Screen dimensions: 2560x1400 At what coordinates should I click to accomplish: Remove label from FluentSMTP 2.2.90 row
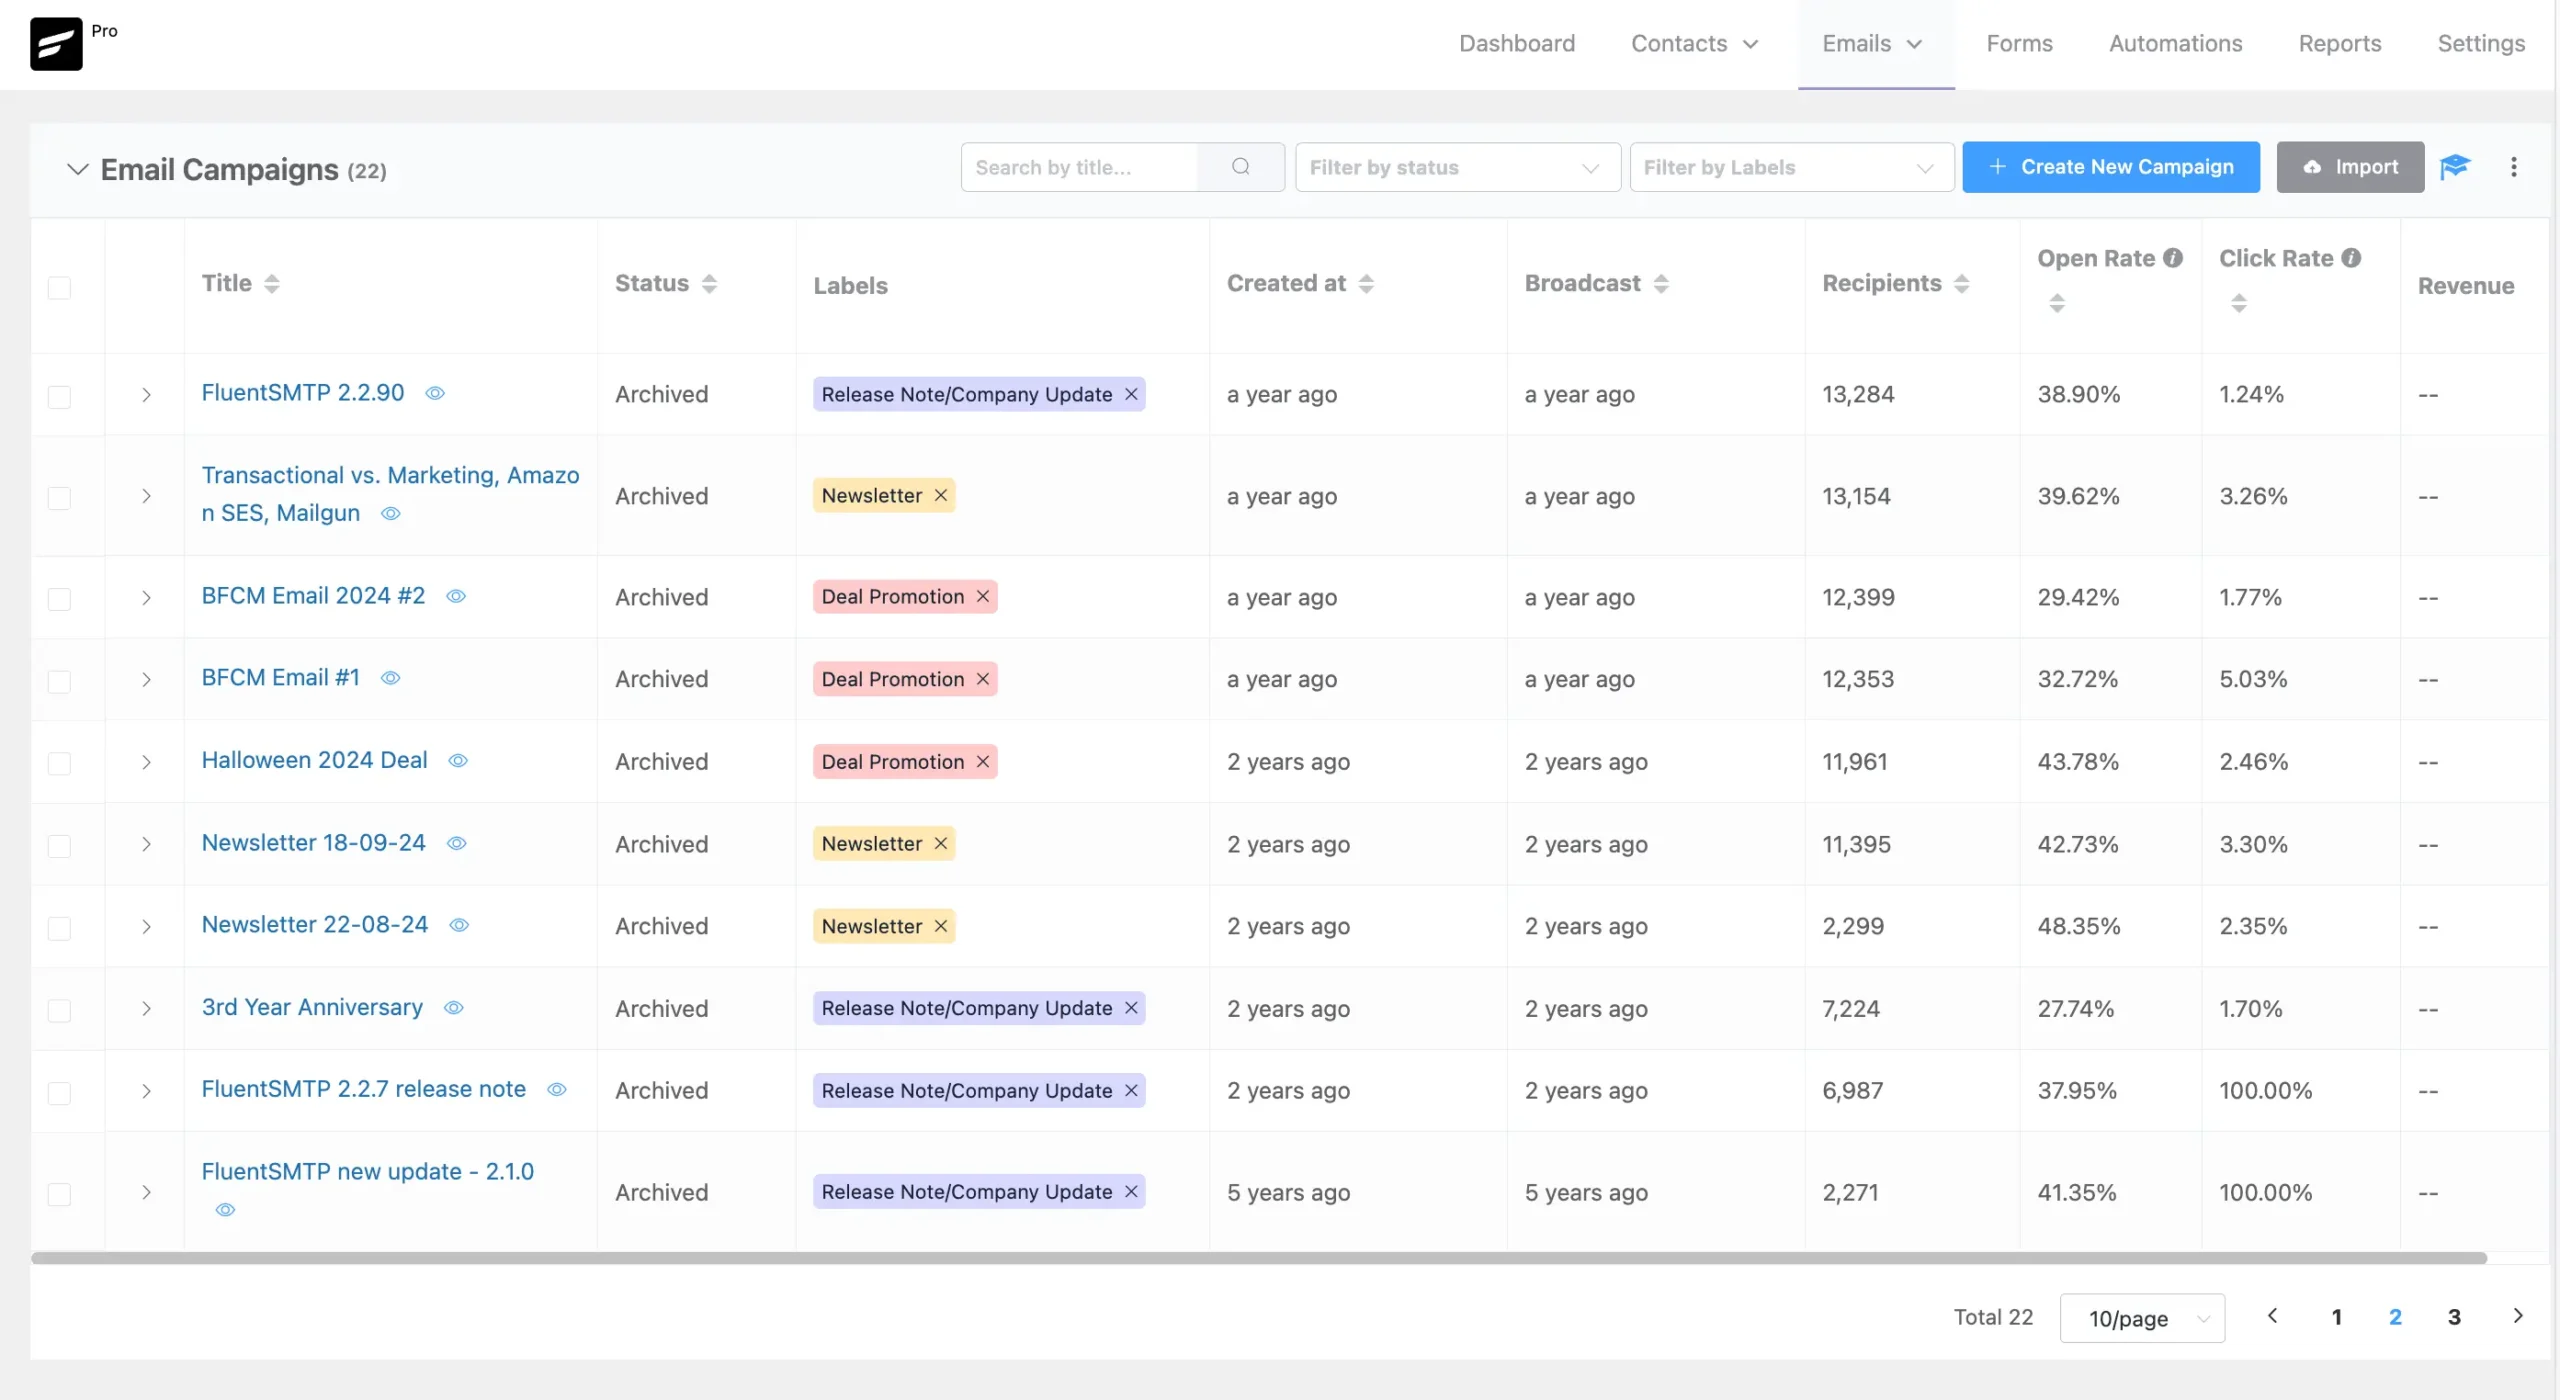pyautogui.click(x=1131, y=395)
